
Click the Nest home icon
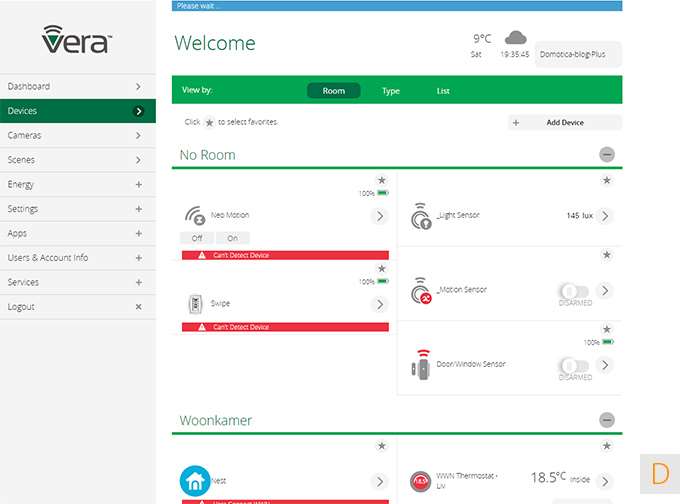[195, 481]
